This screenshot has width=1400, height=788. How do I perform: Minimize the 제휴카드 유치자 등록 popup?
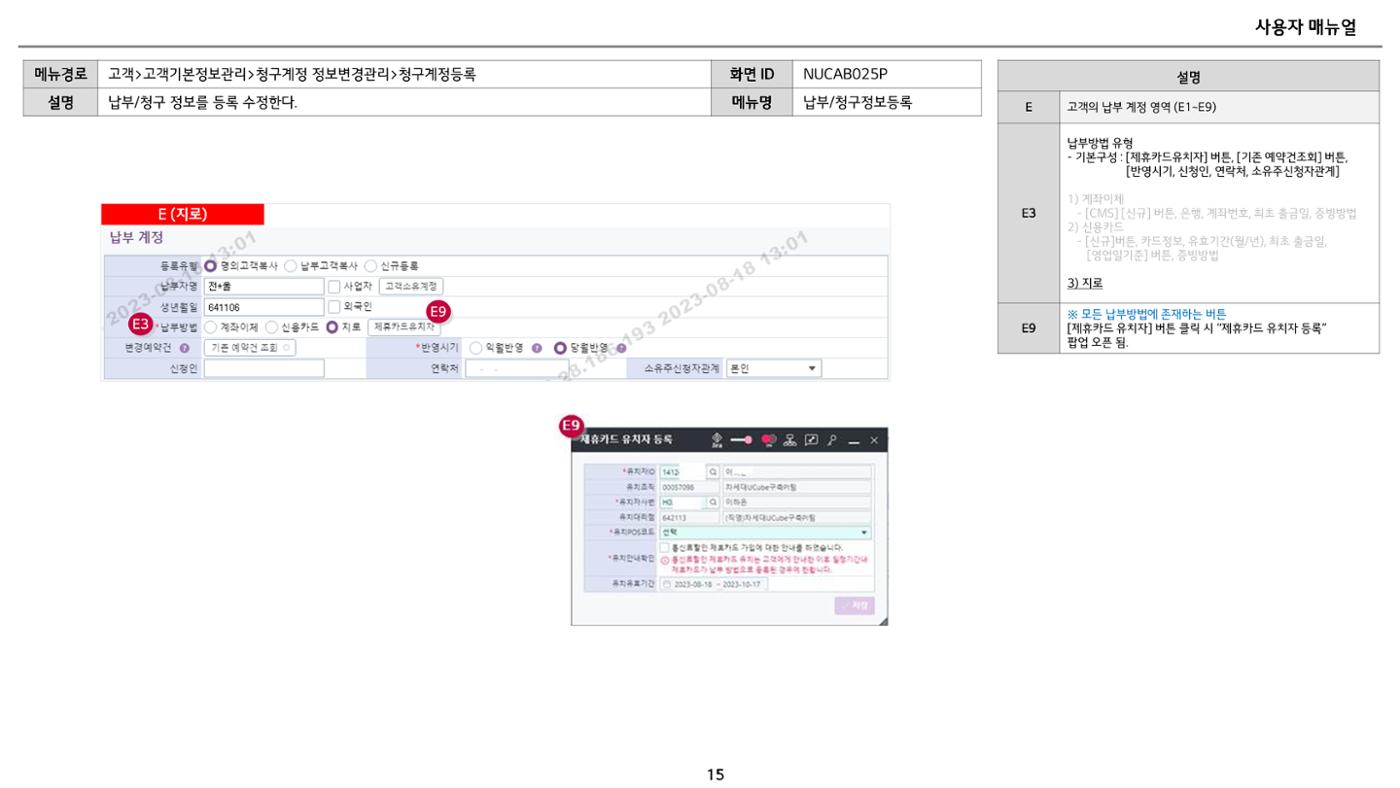[x=854, y=442]
